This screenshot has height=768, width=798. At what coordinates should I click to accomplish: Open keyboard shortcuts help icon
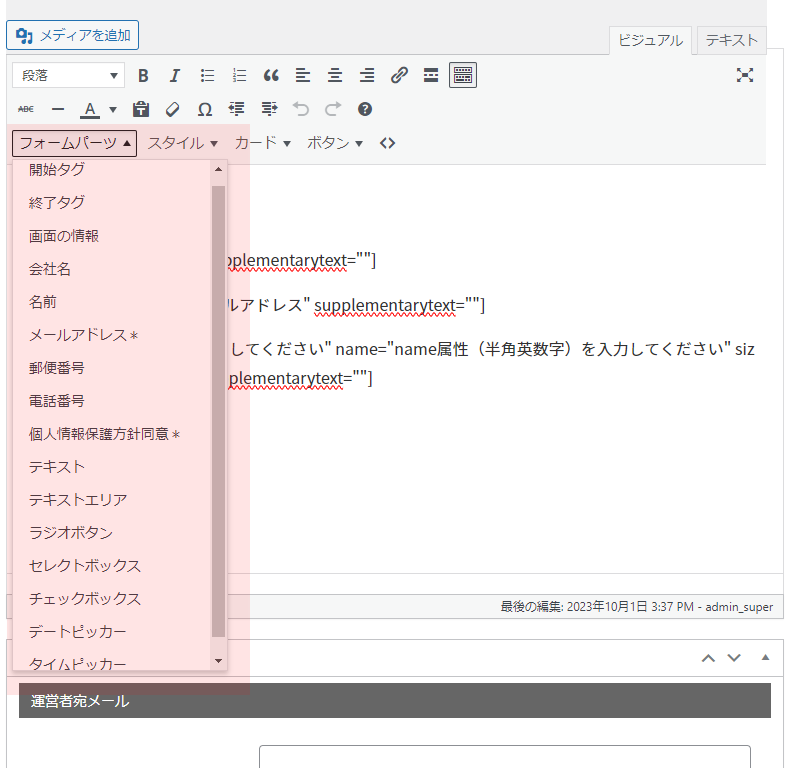click(365, 109)
